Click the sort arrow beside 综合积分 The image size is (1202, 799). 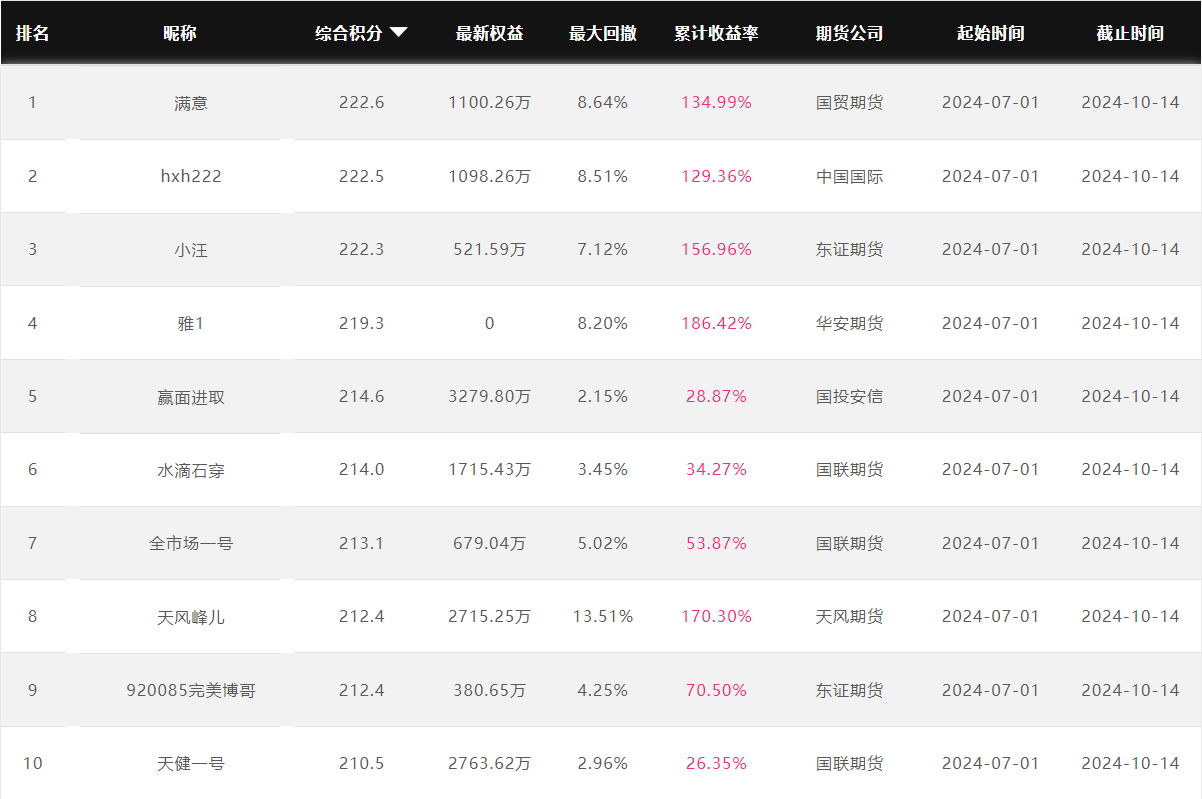pos(398,32)
